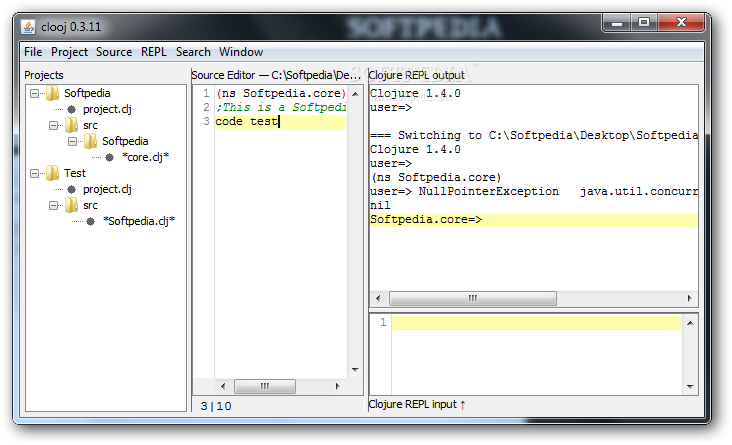Click REPL output horizontal scrollbar thumb
Viewport: 732px width, 445px height.
pos(472,298)
